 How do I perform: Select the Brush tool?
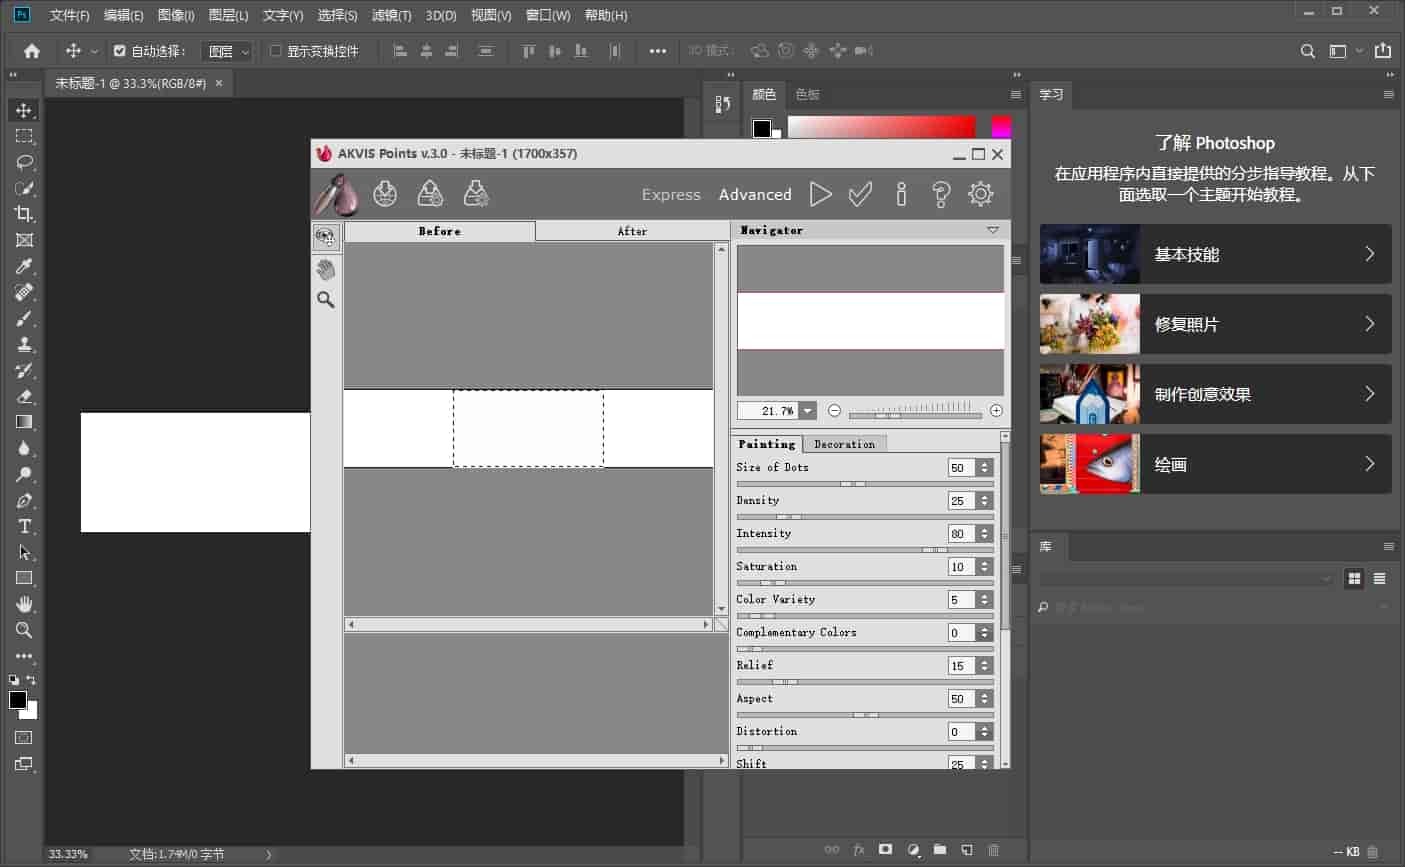click(24, 318)
